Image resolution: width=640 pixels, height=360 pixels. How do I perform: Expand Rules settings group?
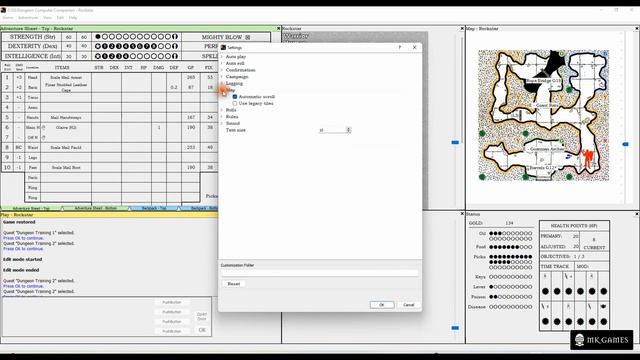222,117
